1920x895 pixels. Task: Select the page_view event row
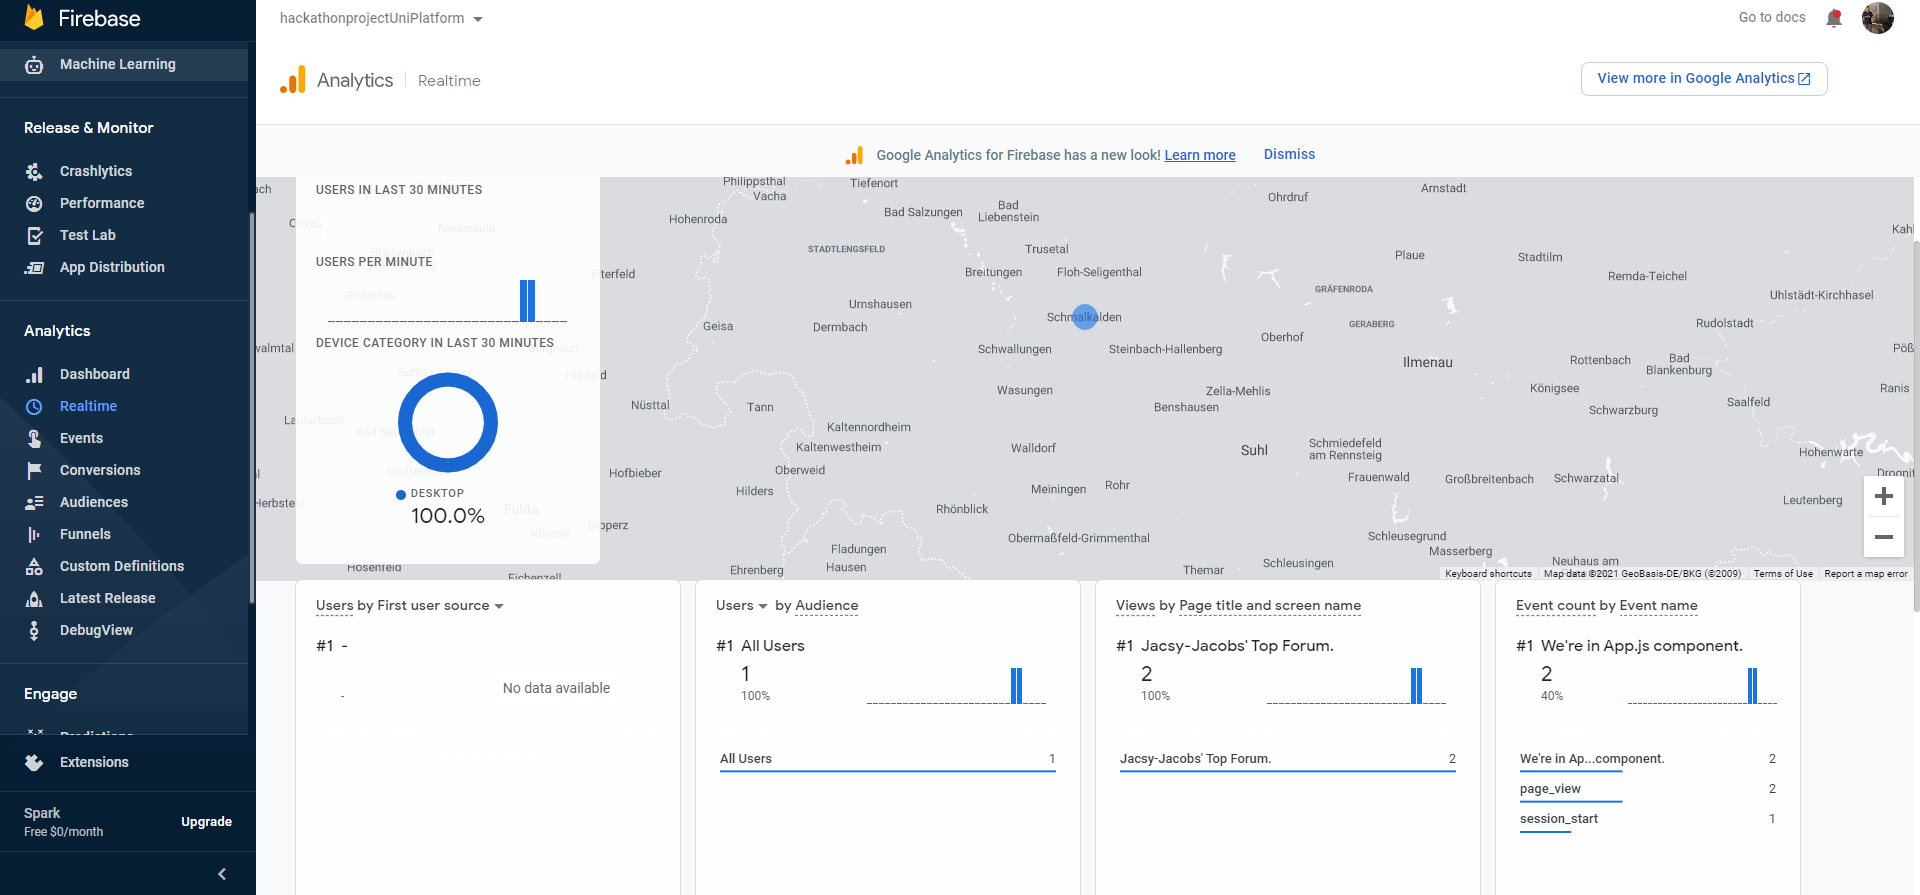pos(1648,789)
